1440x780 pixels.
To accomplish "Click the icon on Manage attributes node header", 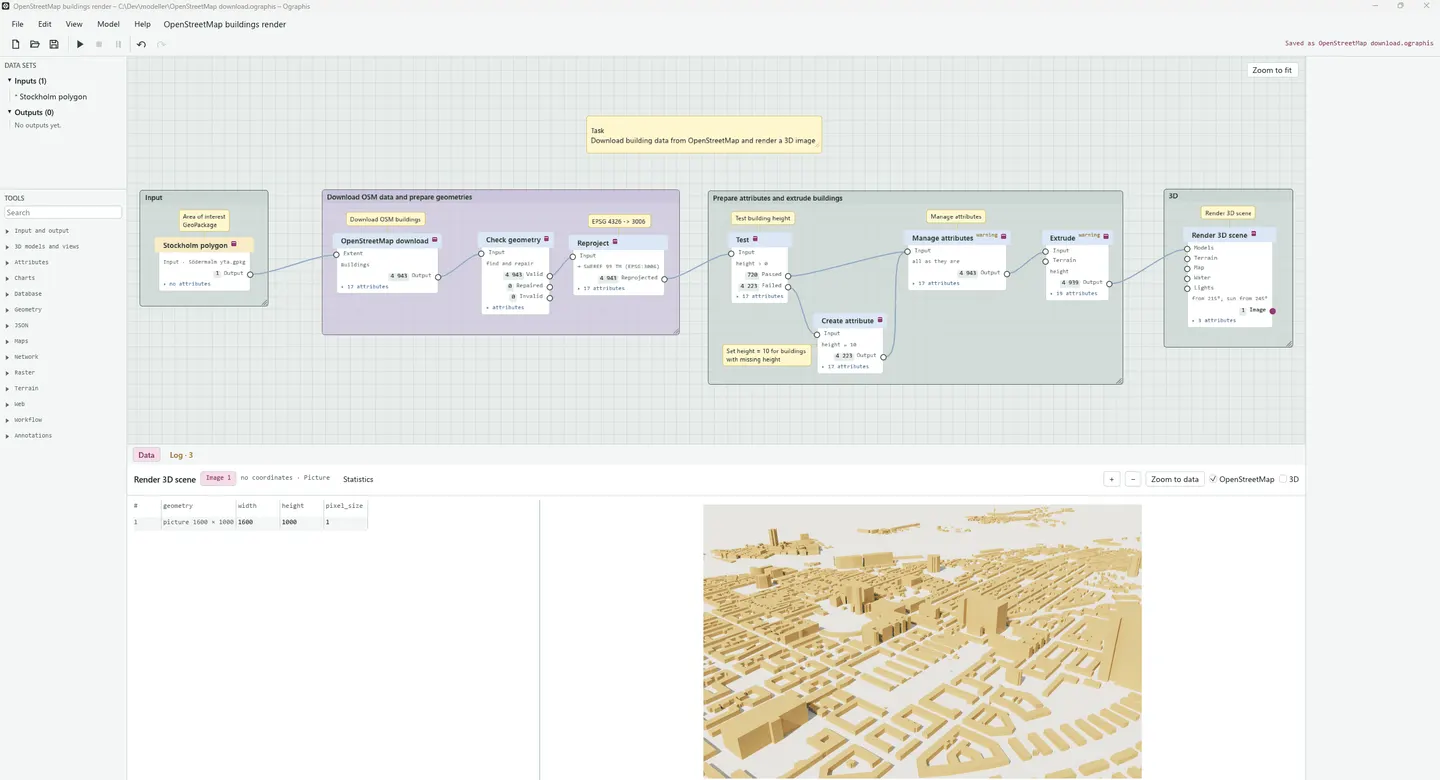I will pyautogui.click(x=1004, y=237).
